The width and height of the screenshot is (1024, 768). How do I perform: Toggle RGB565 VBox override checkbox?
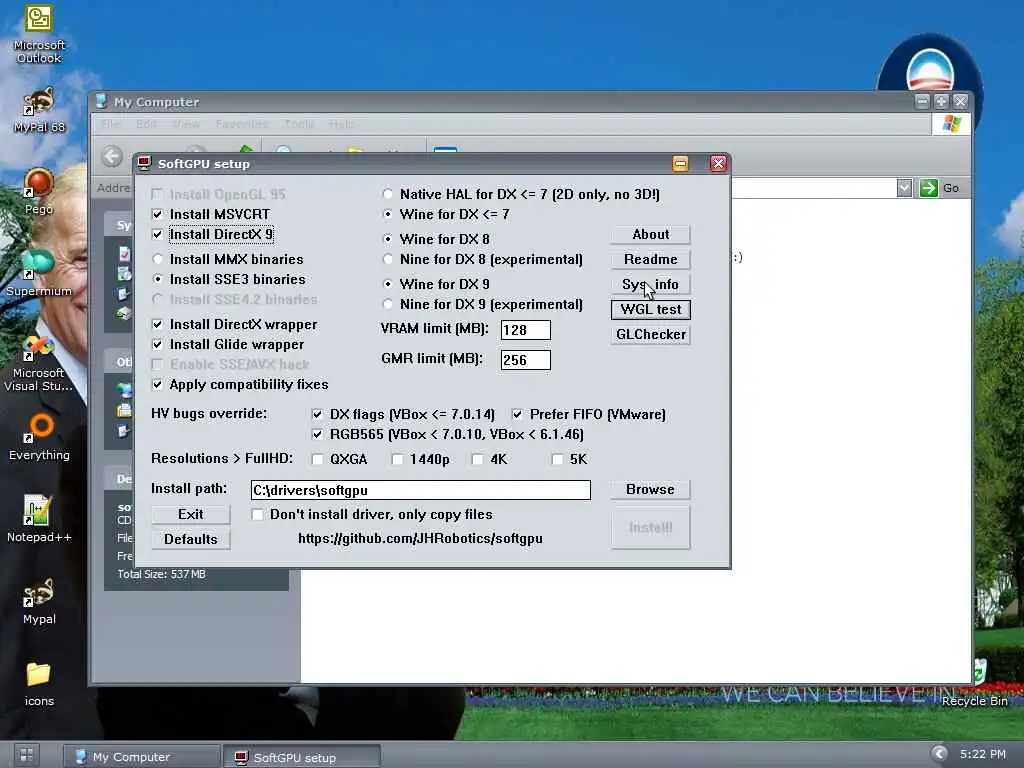tap(317, 435)
